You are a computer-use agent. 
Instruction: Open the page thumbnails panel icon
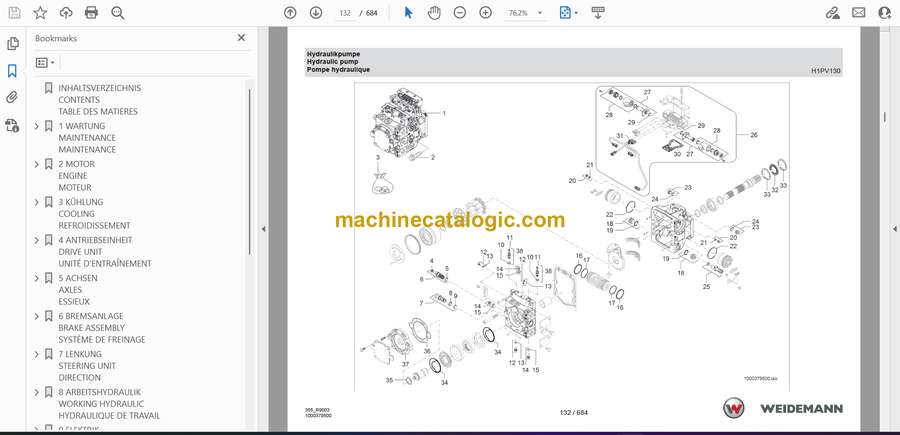12,44
